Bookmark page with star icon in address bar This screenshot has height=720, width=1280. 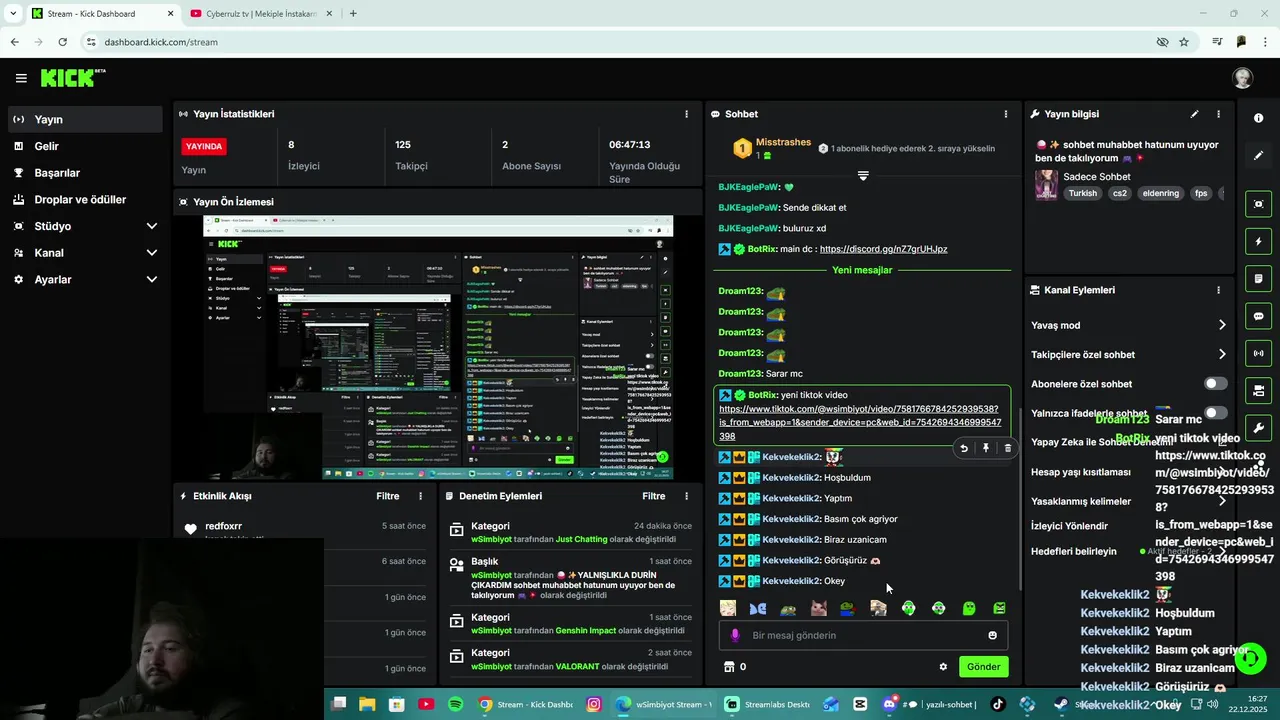tap(1184, 42)
